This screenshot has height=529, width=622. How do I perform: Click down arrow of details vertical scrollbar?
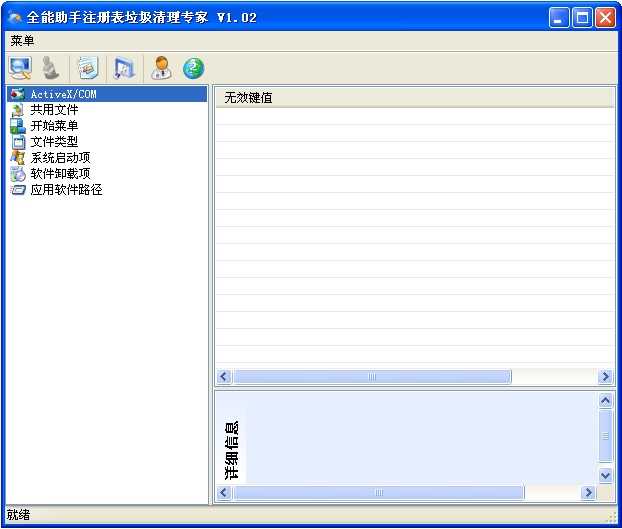click(605, 475)
